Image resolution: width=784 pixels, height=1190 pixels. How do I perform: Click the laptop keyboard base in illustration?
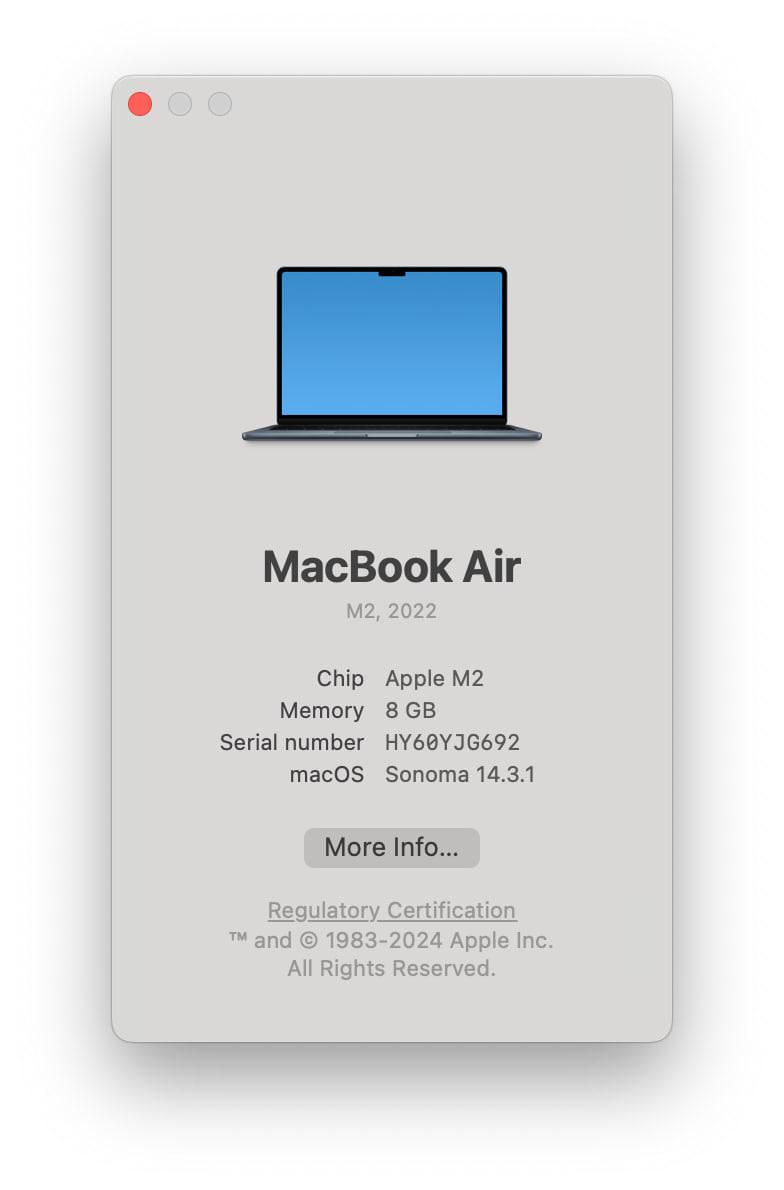tap(391, 433)
